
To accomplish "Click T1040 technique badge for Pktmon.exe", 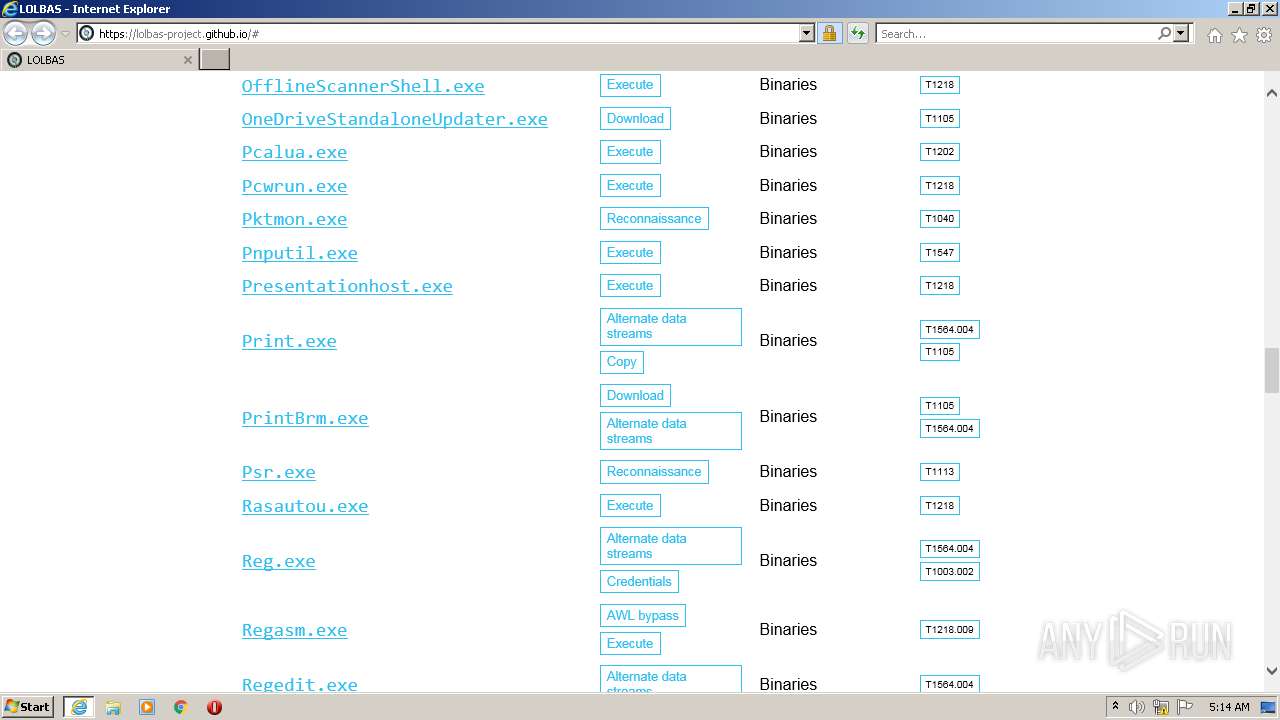I will click(x=940, y=219).
